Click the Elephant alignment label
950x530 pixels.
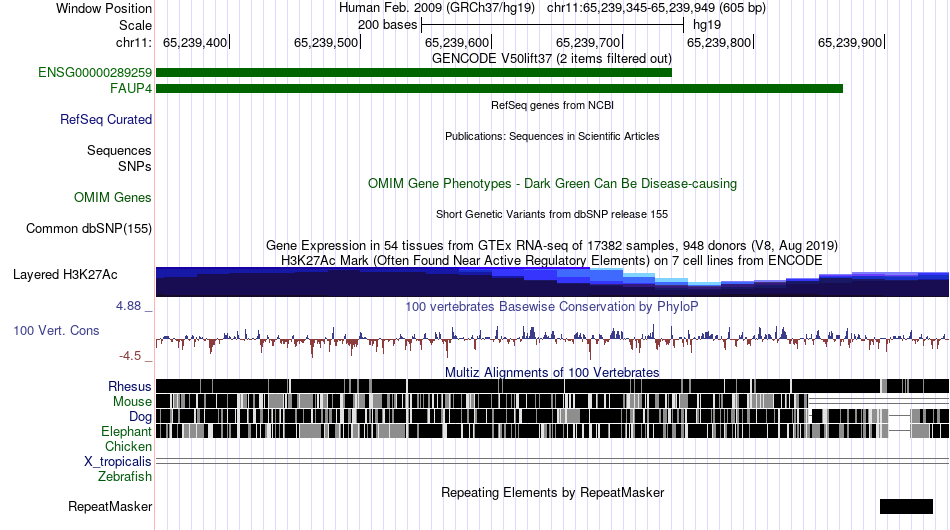[126, 431]
